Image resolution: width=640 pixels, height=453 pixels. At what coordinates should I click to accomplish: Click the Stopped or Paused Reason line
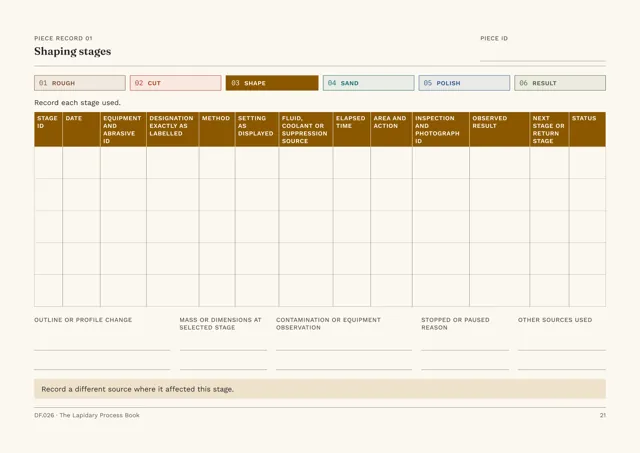pyautogui.click(x=465, y=343)
